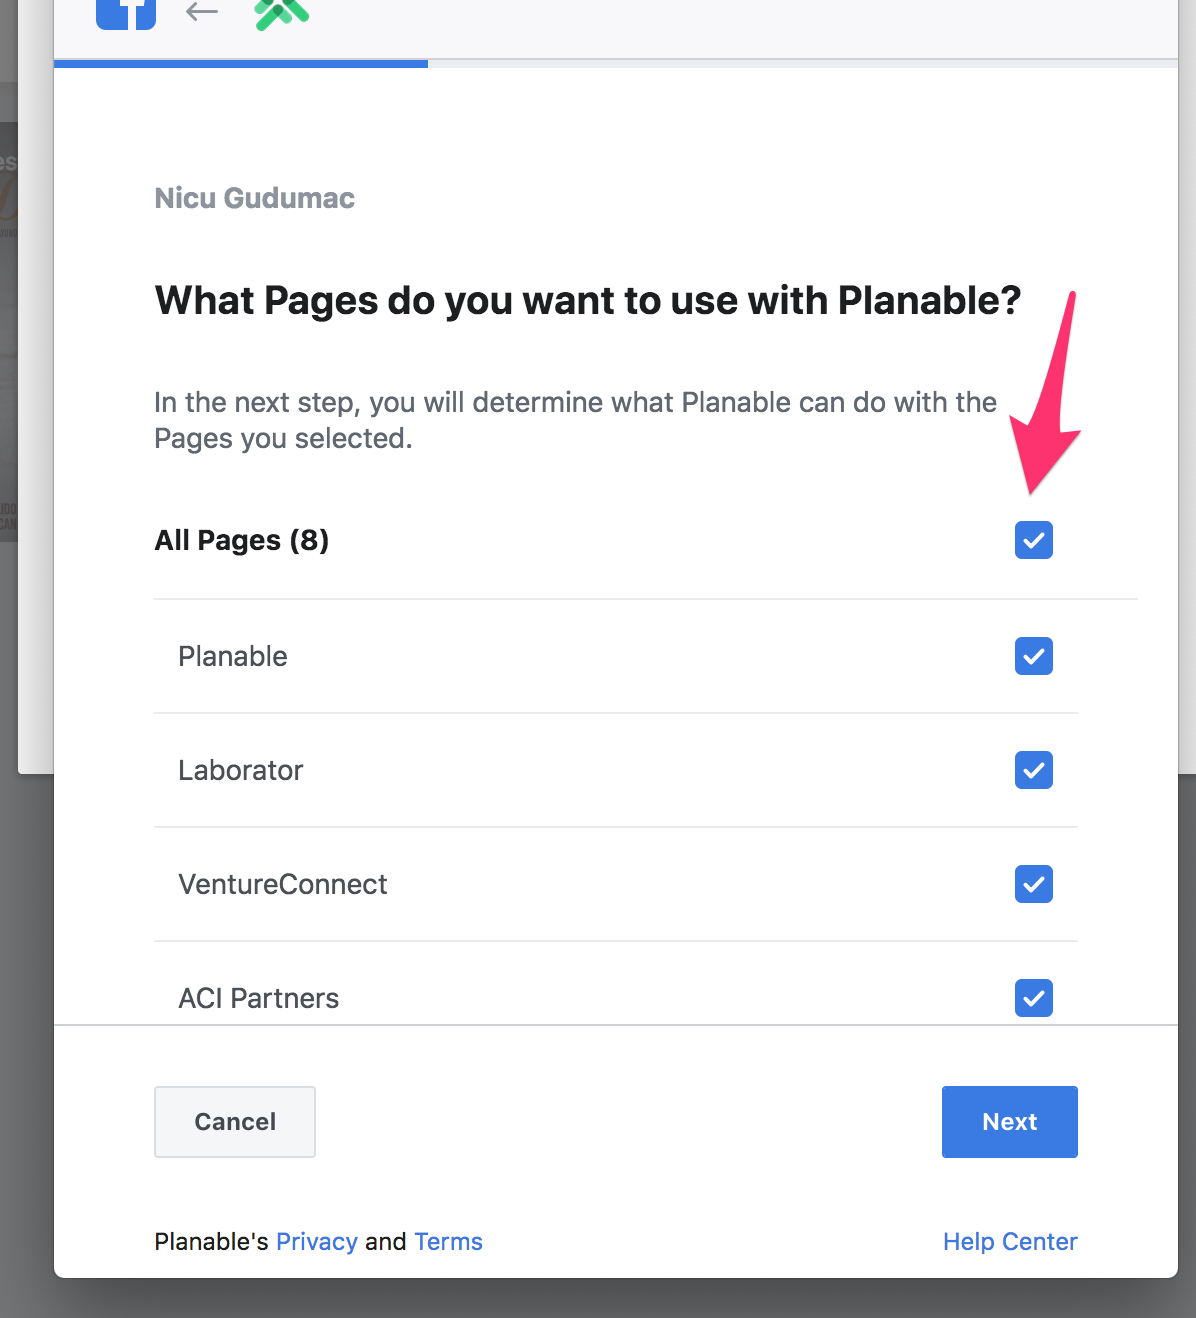Uncheck the Planable page checkbox
This screenshot has width=1196, height=1318.
(1033, 656)
